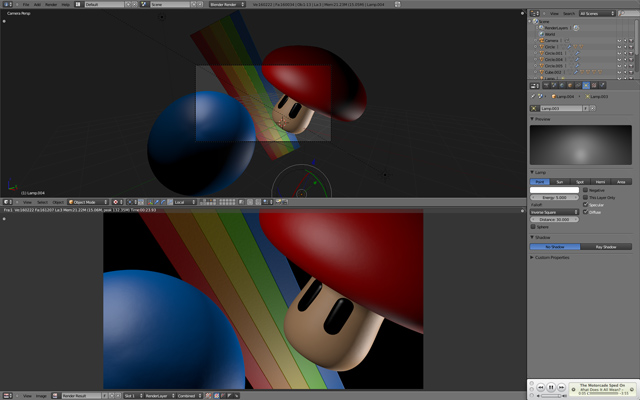Select the World properties tab icon
Image resolution: width=640 pixels, height=400 pixels.
coord(561,86)
